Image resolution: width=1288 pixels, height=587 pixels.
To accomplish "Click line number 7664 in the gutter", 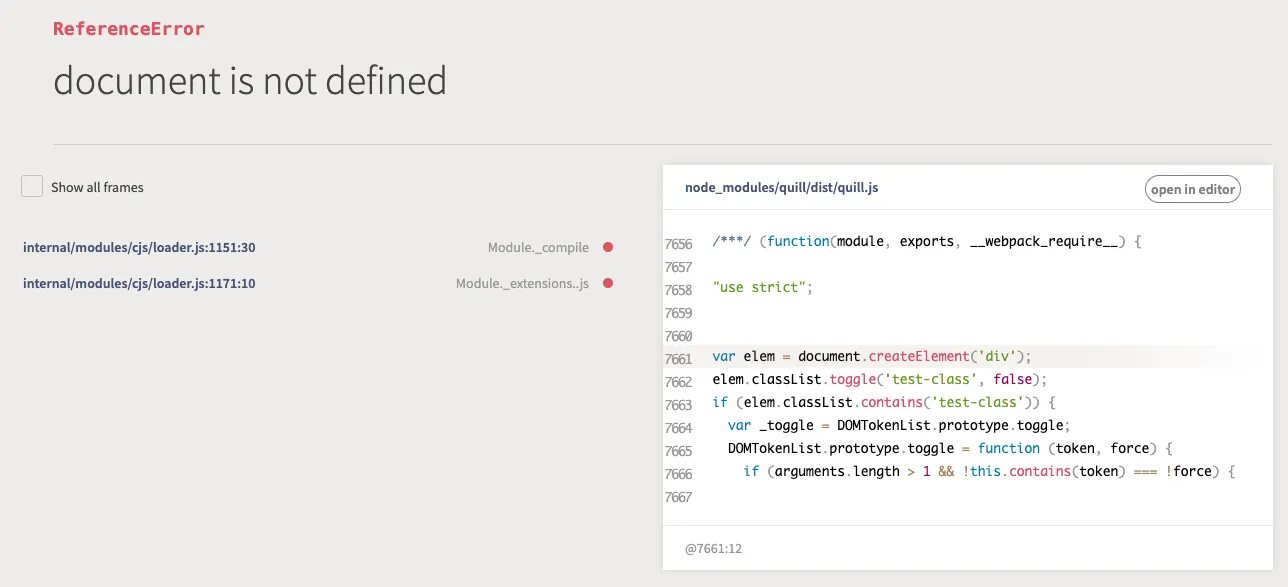I will click(678, 428).
